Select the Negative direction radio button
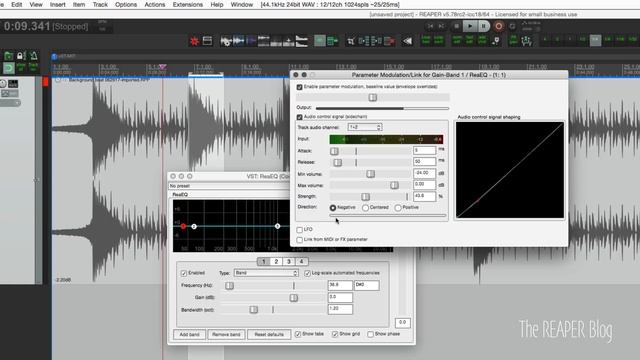 pyautogui.click(x=333, y=208)
